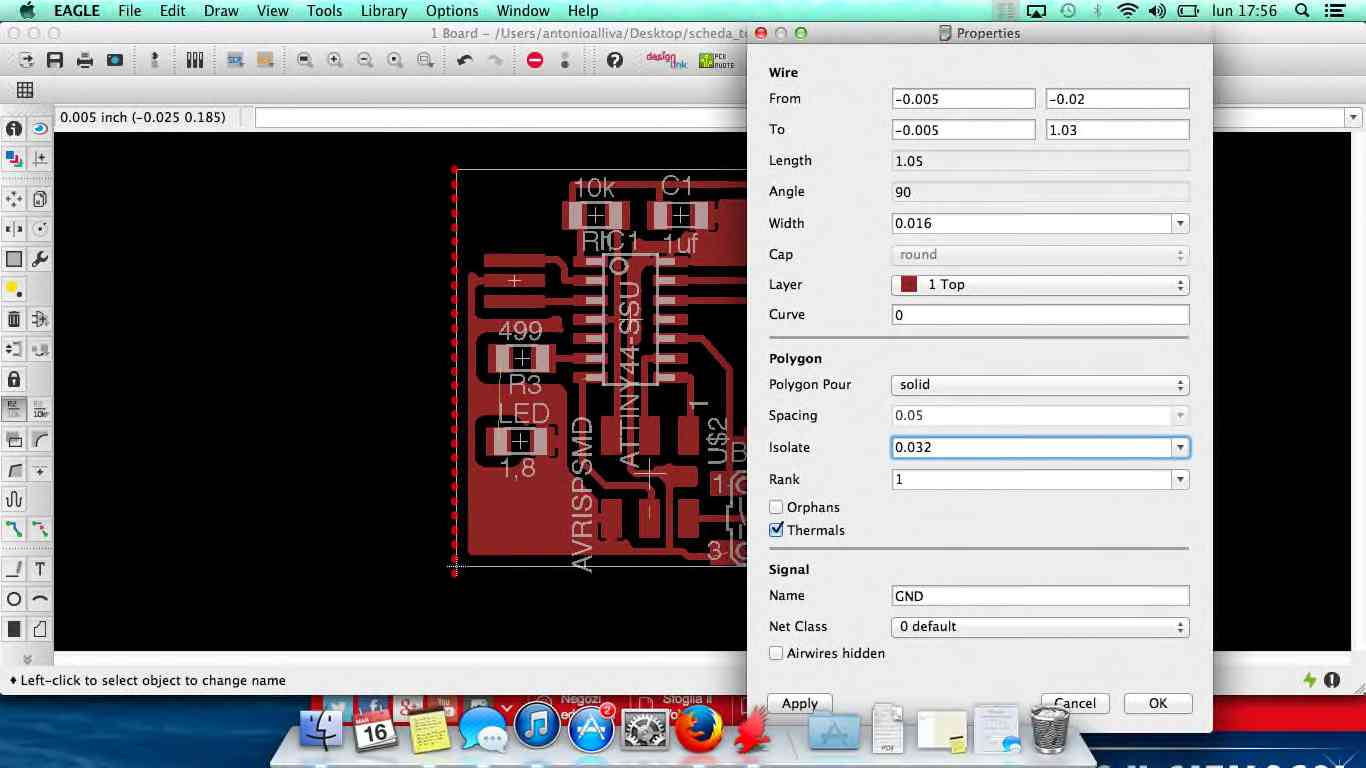The width and height of the screenshot is (1366, 768).
Task: Enable the Orphans checkbox
Action: (776, 507)
